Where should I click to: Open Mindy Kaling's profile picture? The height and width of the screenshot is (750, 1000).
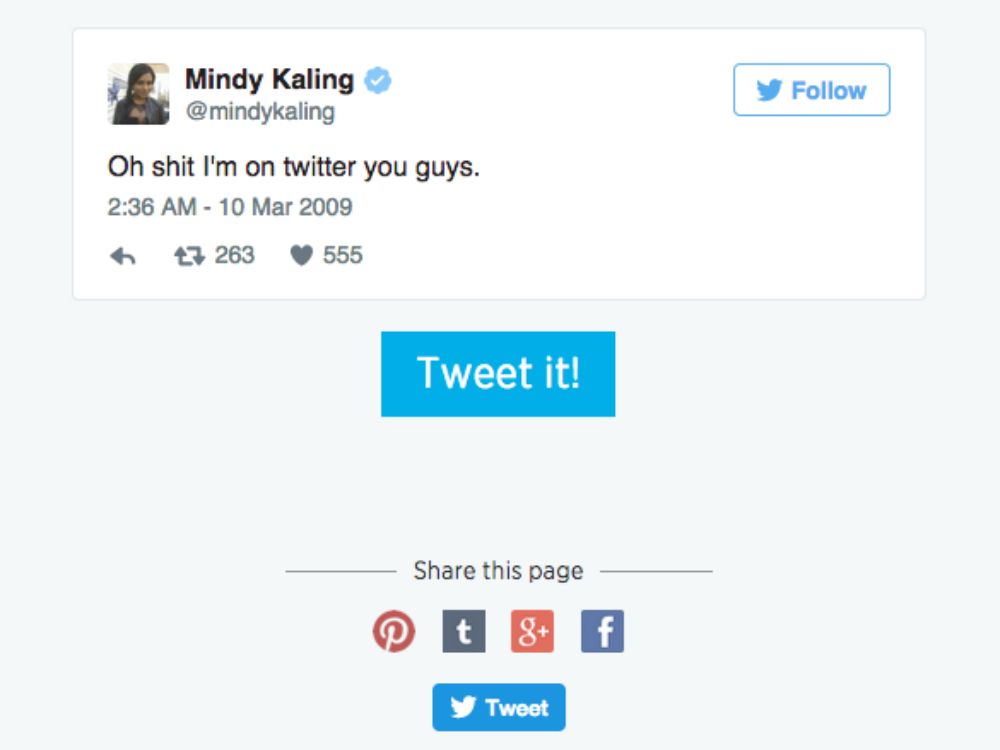coord(138,94)
